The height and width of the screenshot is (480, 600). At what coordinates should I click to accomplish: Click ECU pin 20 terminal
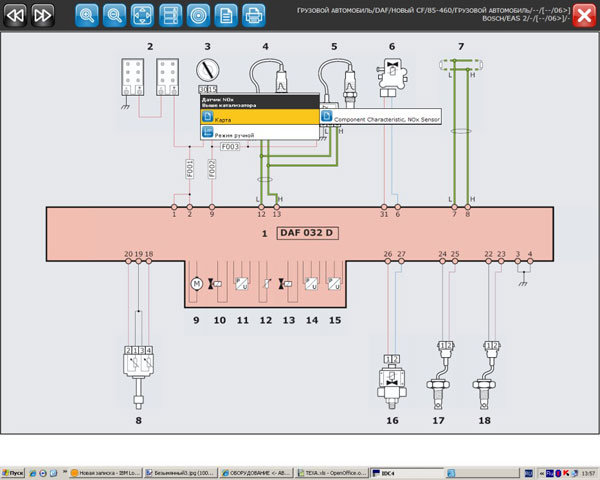click(129, 261)
